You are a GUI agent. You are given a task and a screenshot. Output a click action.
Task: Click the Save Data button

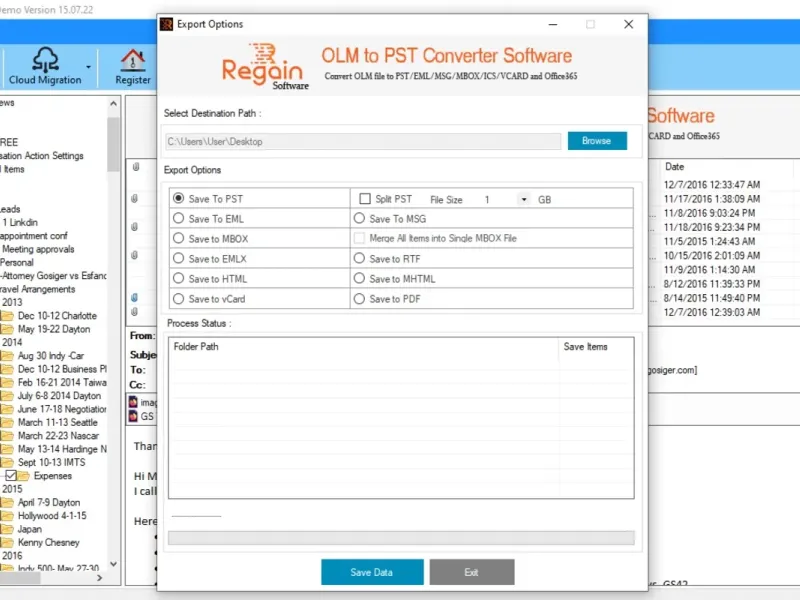pos(372,572)
